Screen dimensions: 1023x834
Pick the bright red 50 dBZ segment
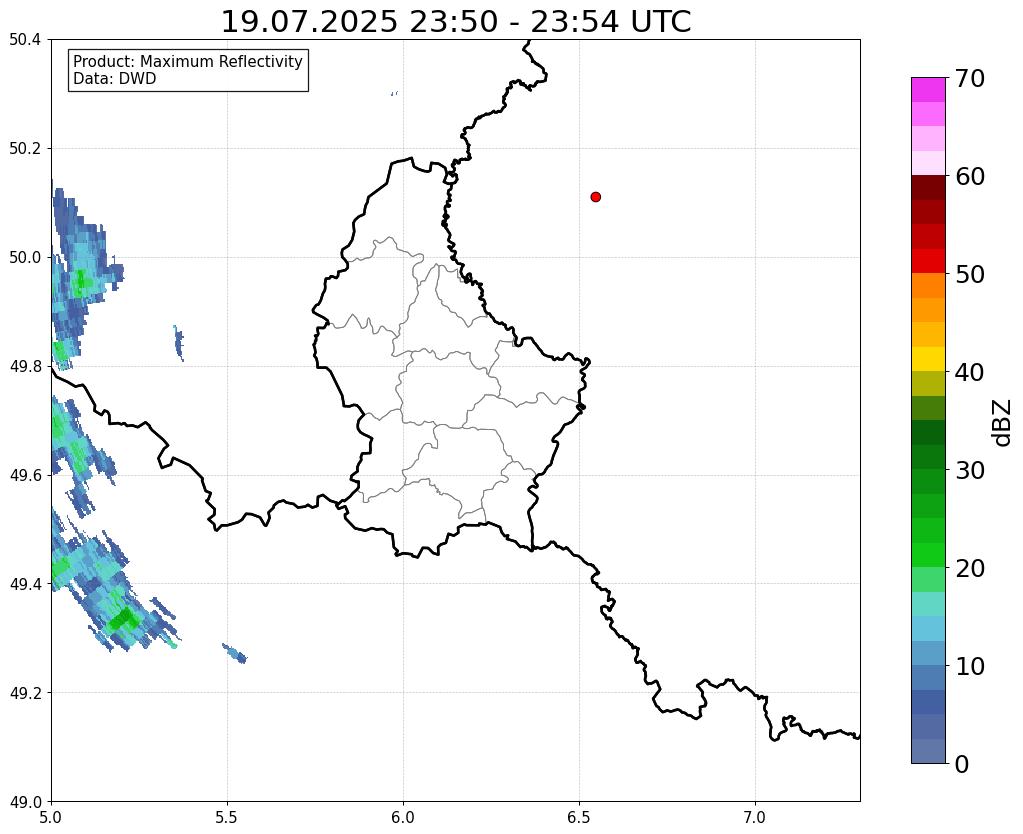tap(928, 261)
